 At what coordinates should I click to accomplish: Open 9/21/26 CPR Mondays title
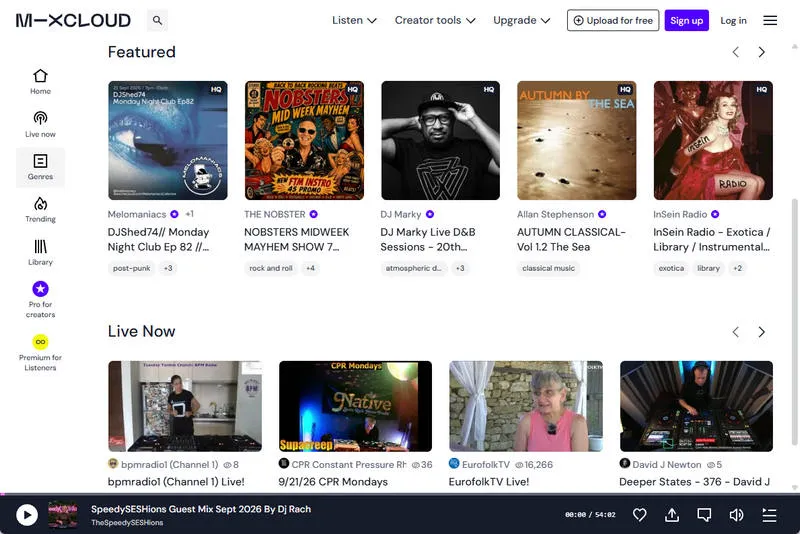[333, 482]
